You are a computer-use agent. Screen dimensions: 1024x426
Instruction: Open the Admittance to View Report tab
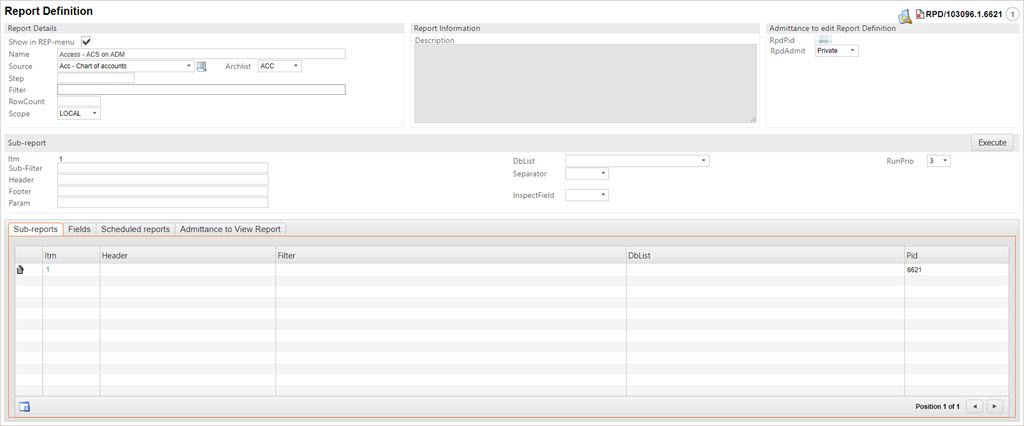[231, 229]
